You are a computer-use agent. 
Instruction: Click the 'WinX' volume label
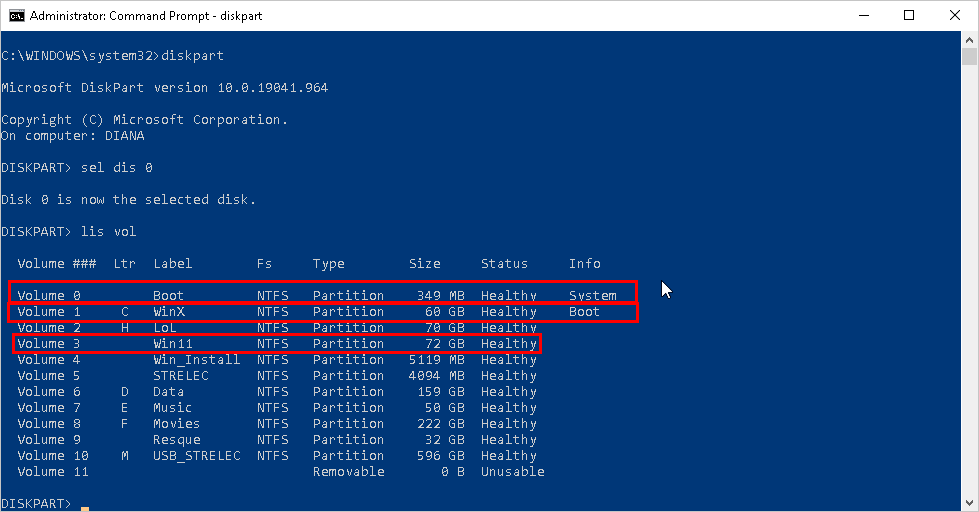click(x=169, y=312)
